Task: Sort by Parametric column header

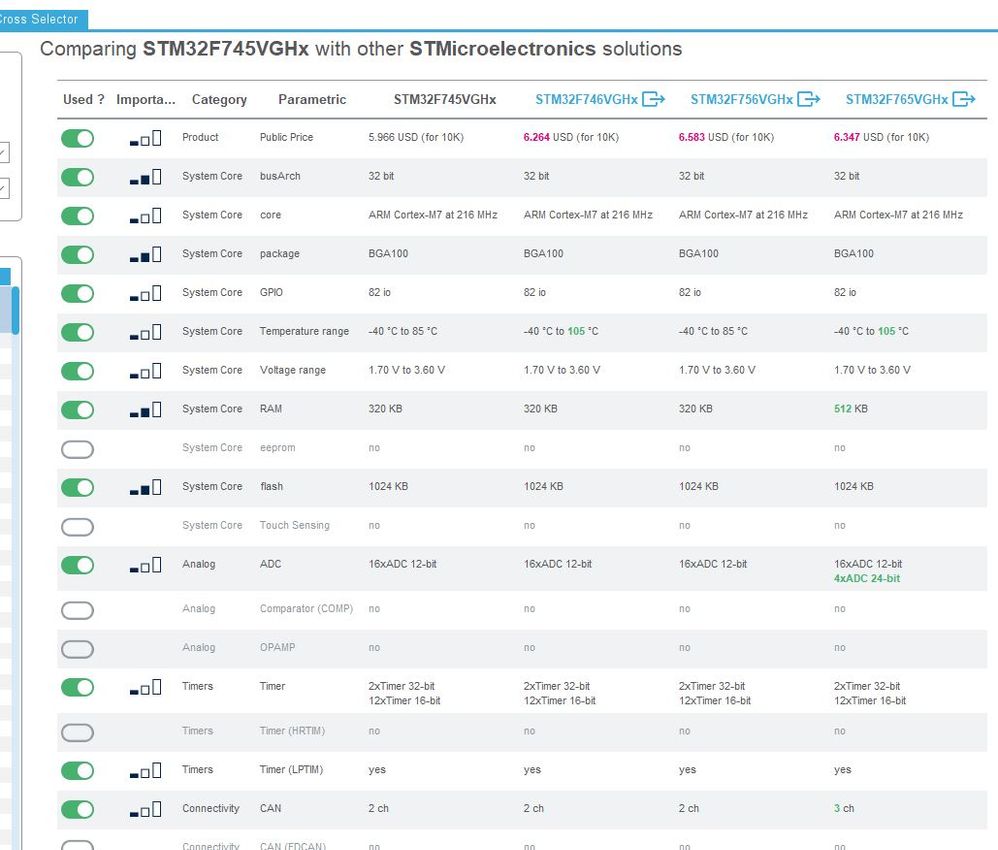Action: [312, 99]
